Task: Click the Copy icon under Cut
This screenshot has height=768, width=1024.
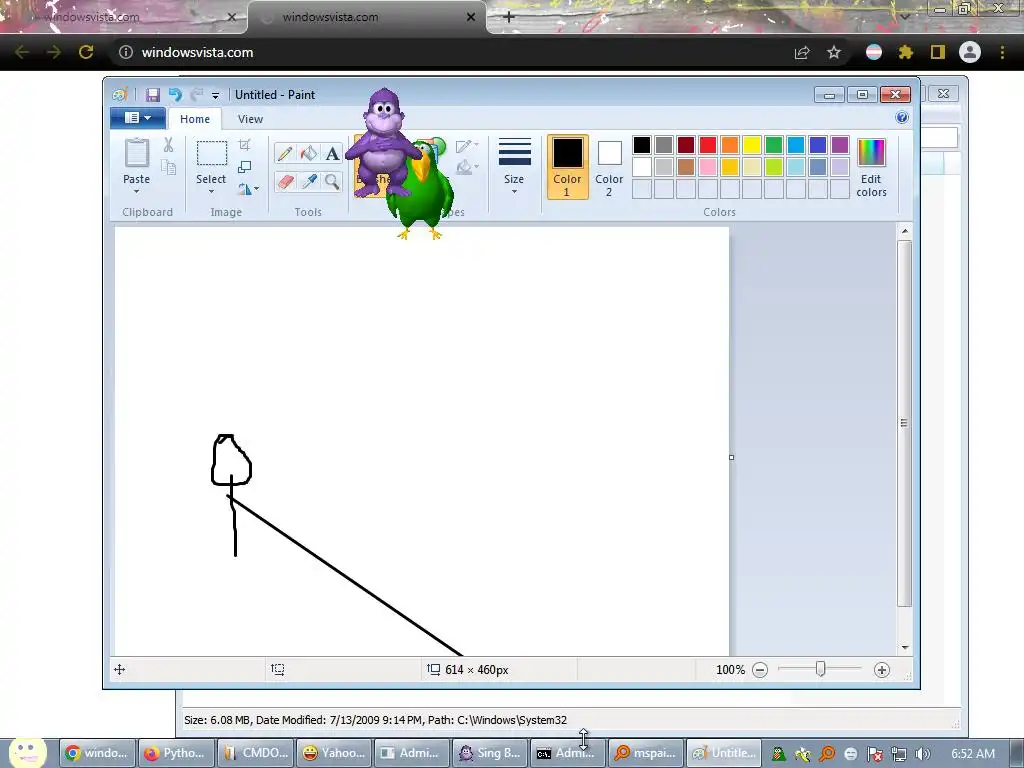Action: tap(168, 167)
